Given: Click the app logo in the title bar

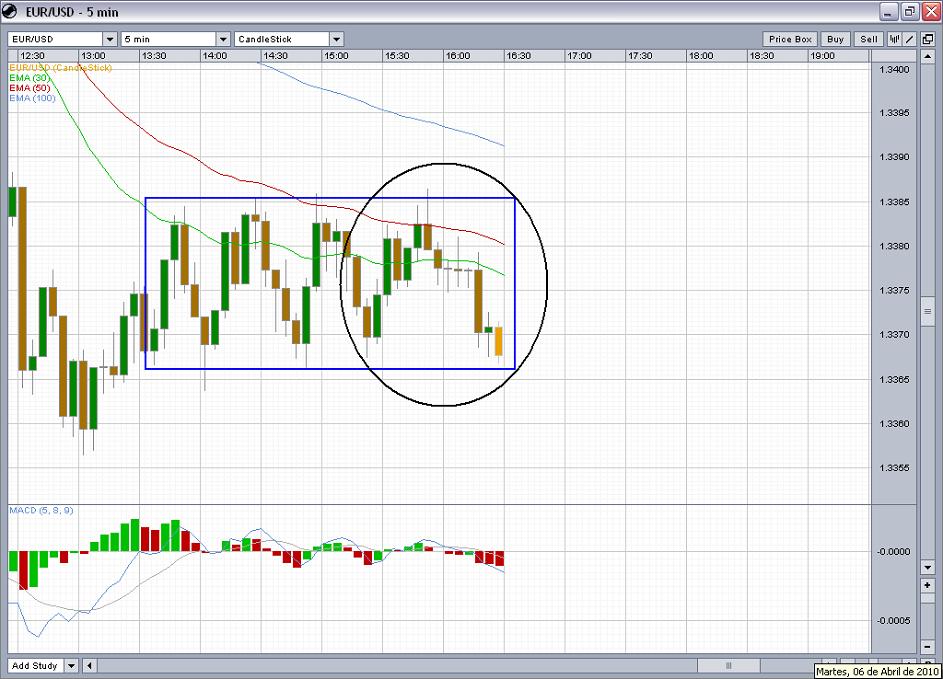Looking at the screenshot, I should 11,11.
